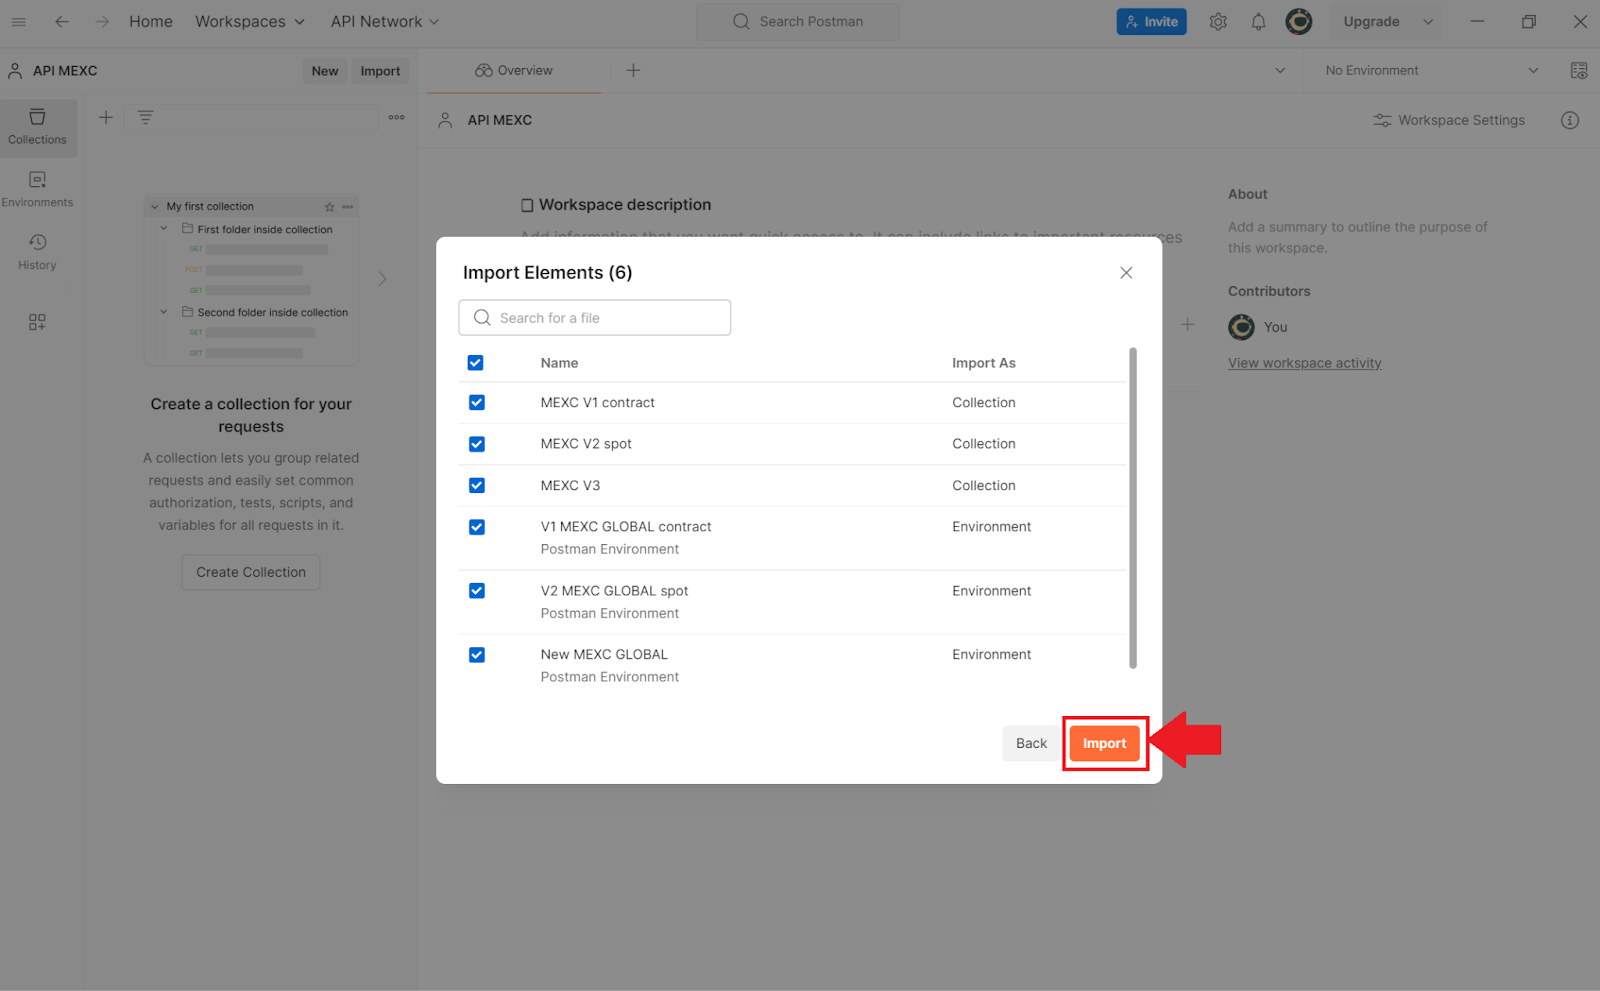Open the settings gear icon
The height and width of the screenshot is (991, 1600).
[1218, 21]
